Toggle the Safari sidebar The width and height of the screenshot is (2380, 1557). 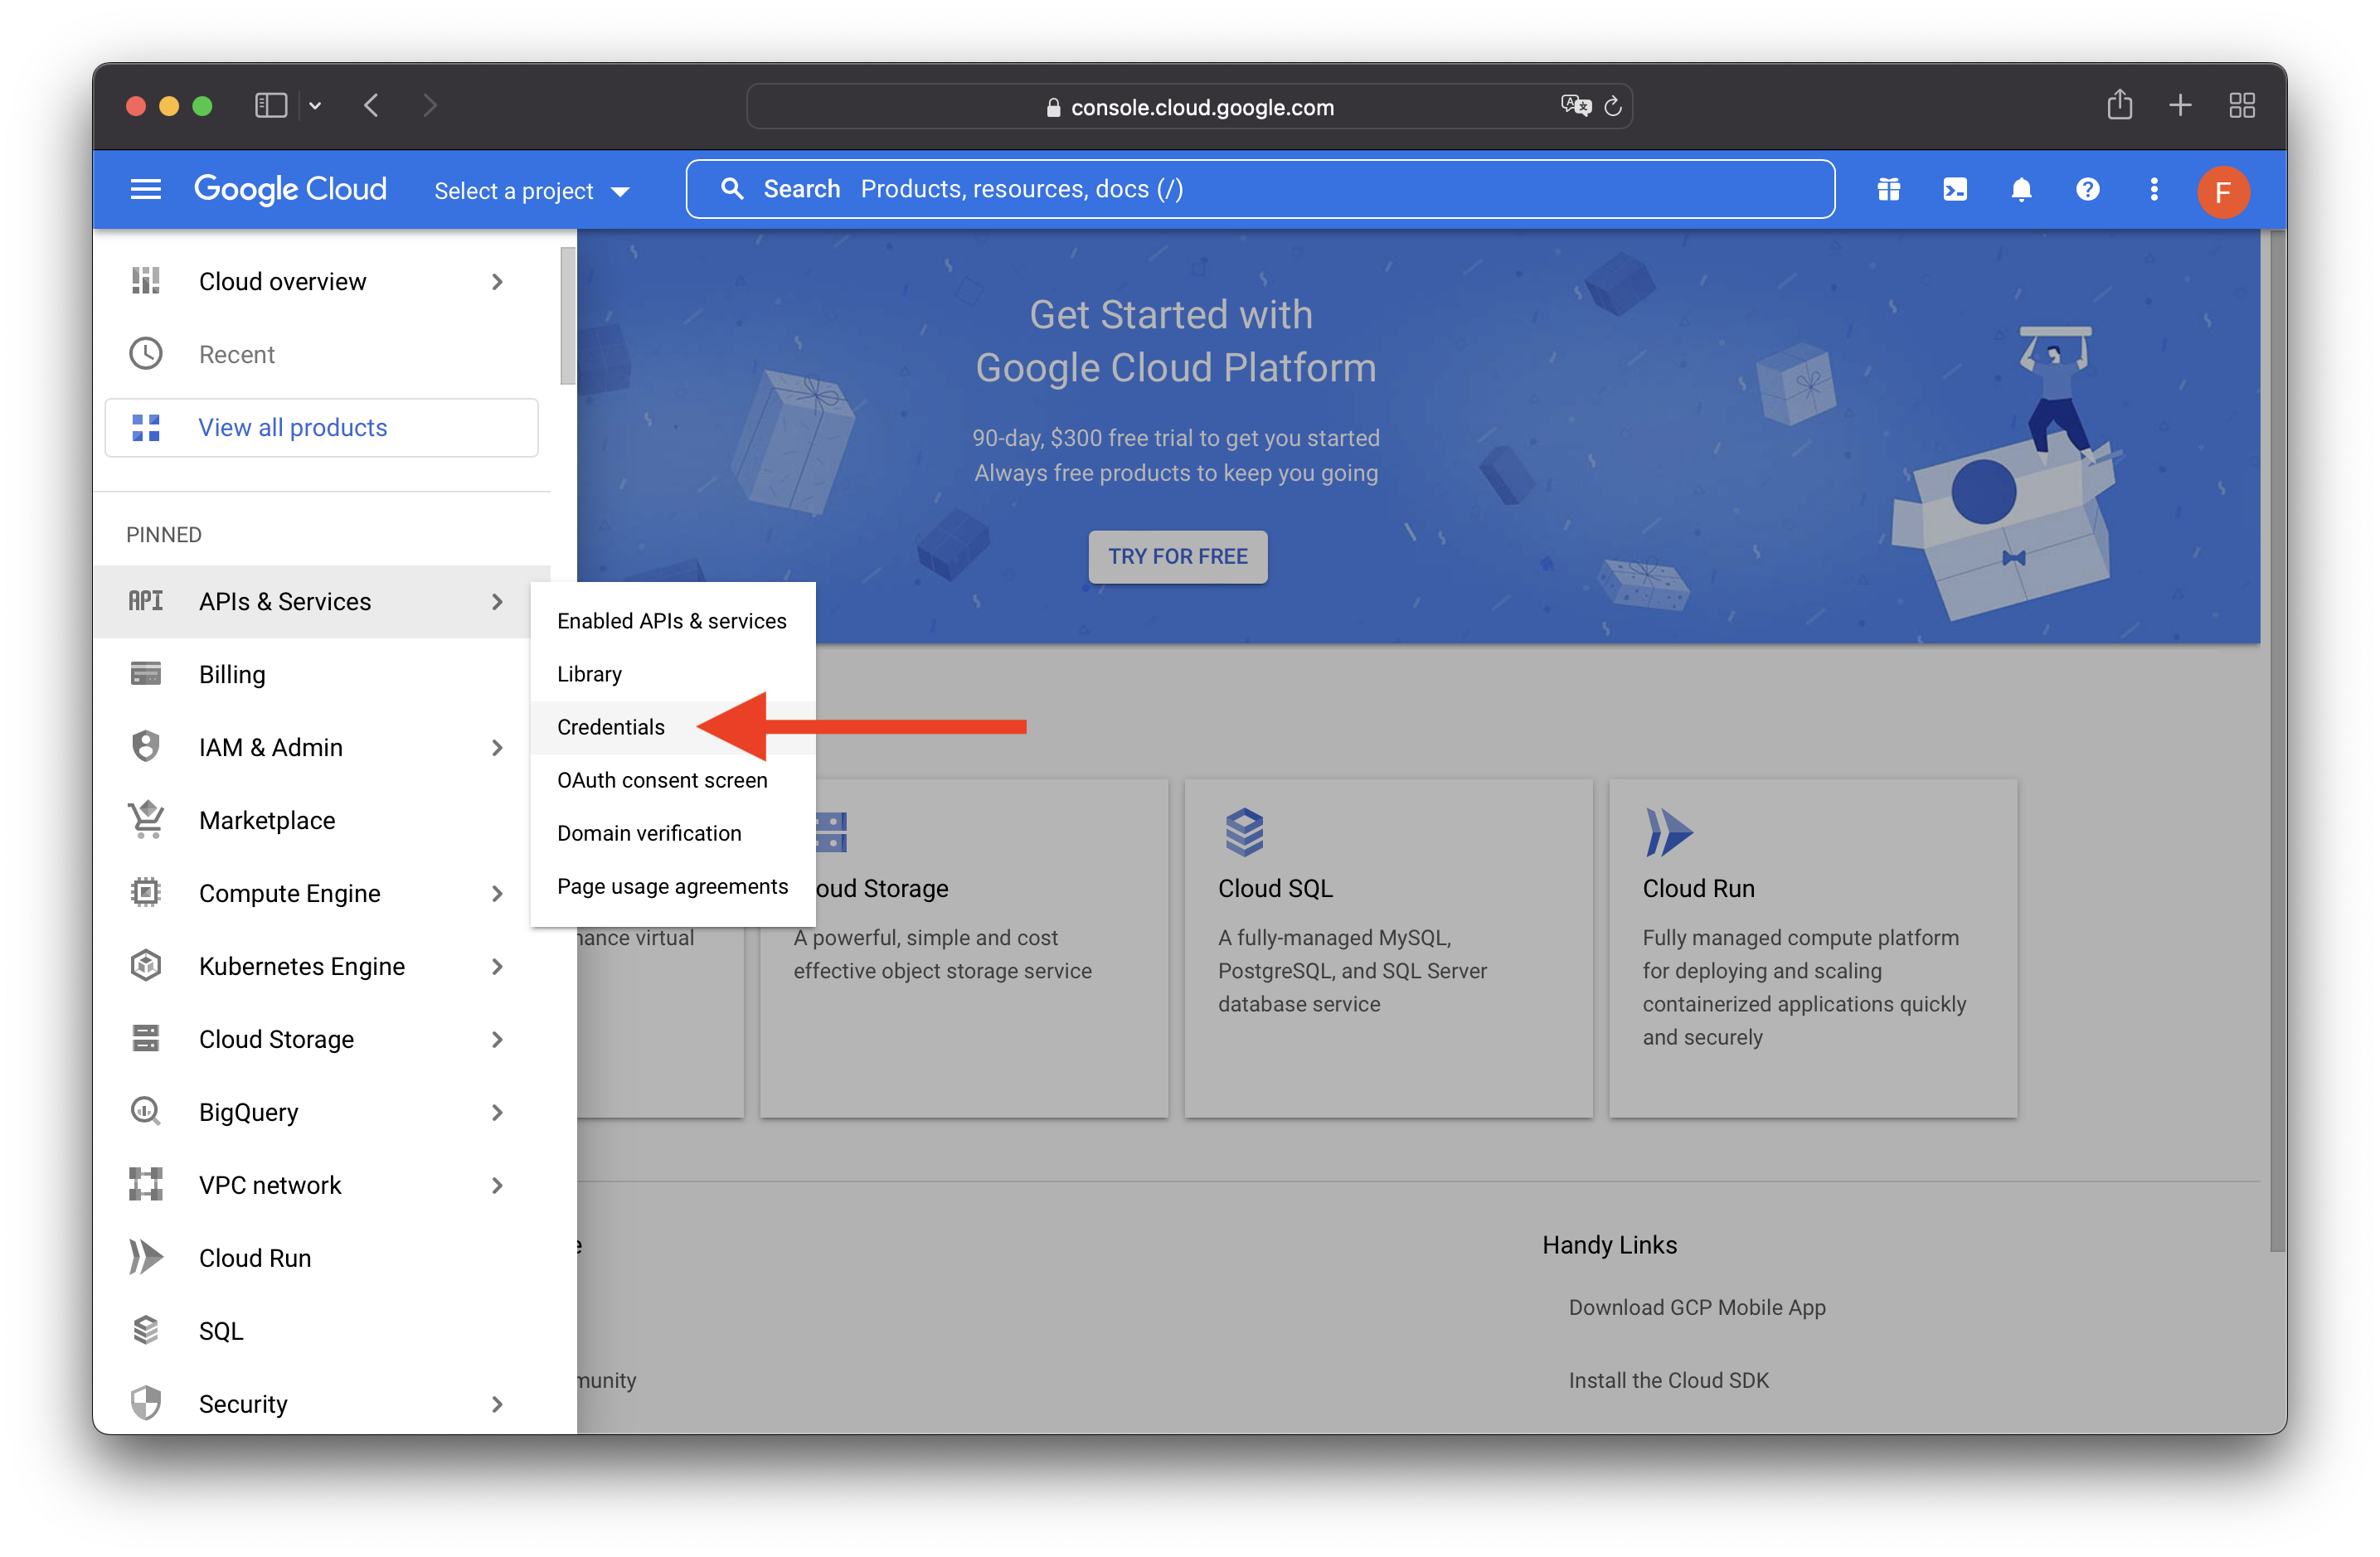click(271, 105)
